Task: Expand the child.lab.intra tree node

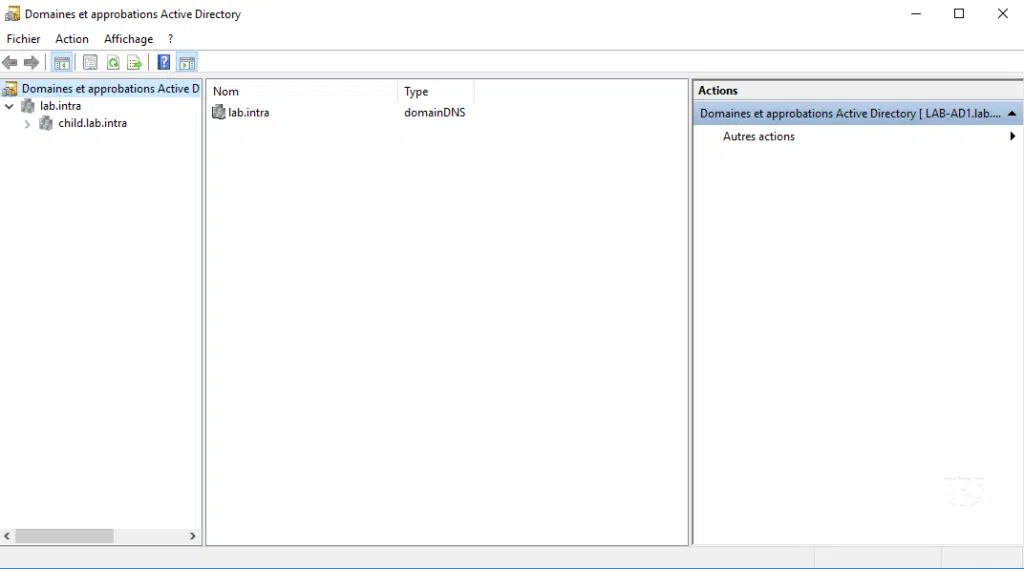Action: [x=27, y=123]
